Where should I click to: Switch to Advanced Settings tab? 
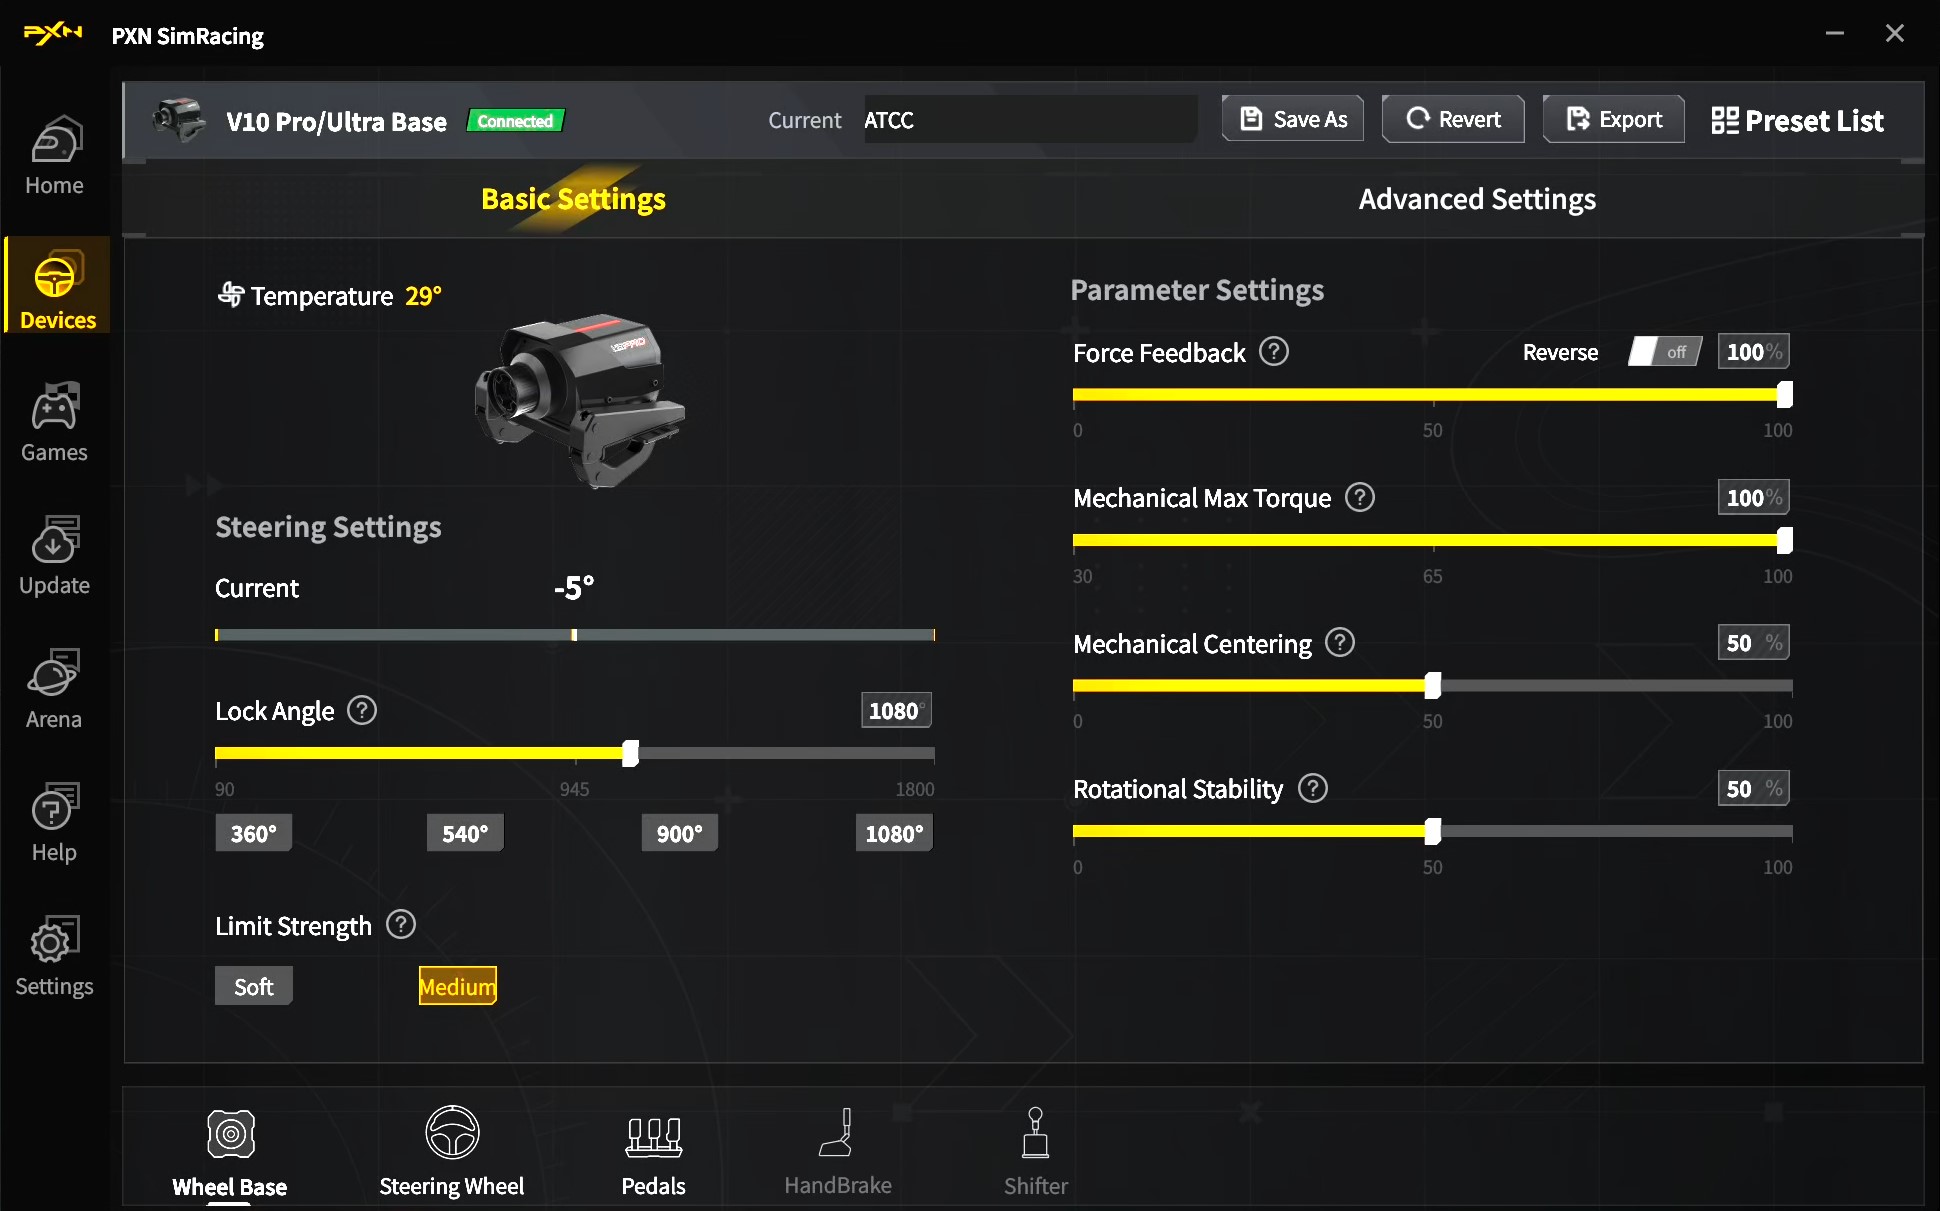1476,199
